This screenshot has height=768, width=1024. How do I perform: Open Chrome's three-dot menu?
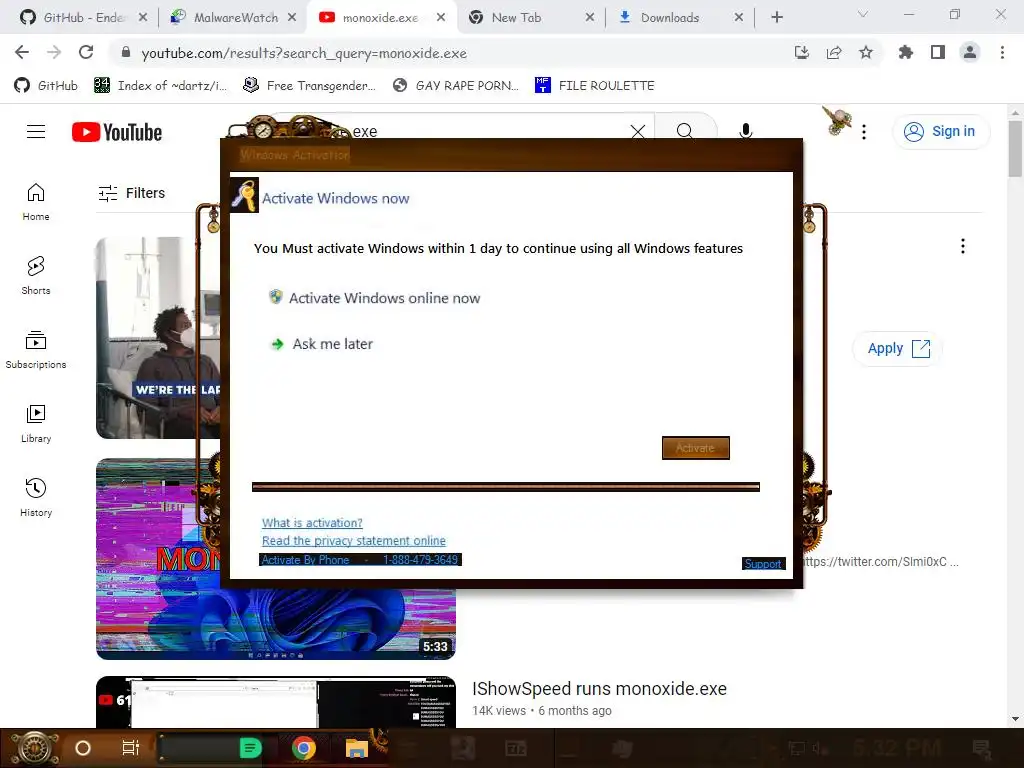pos(1002,52)
